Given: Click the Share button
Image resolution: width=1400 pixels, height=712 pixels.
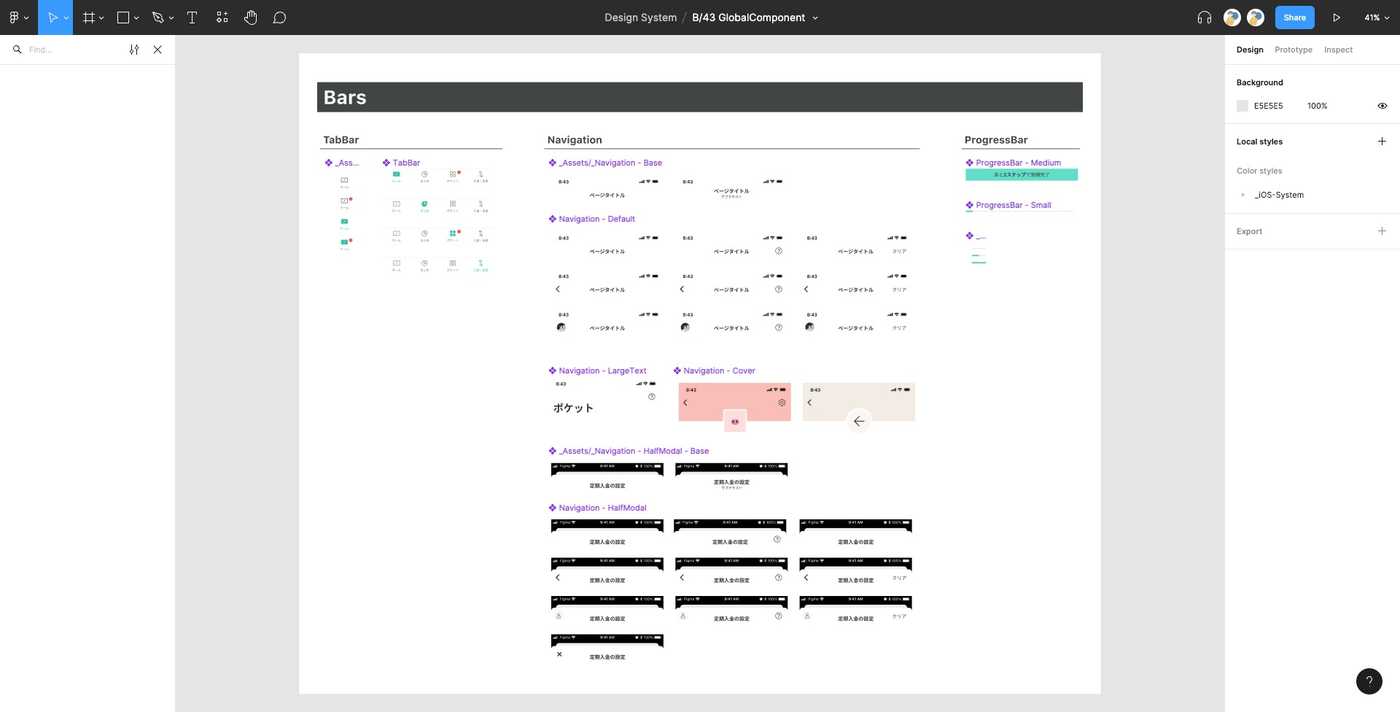Looking at the screenshot, I should point(1294,17).
